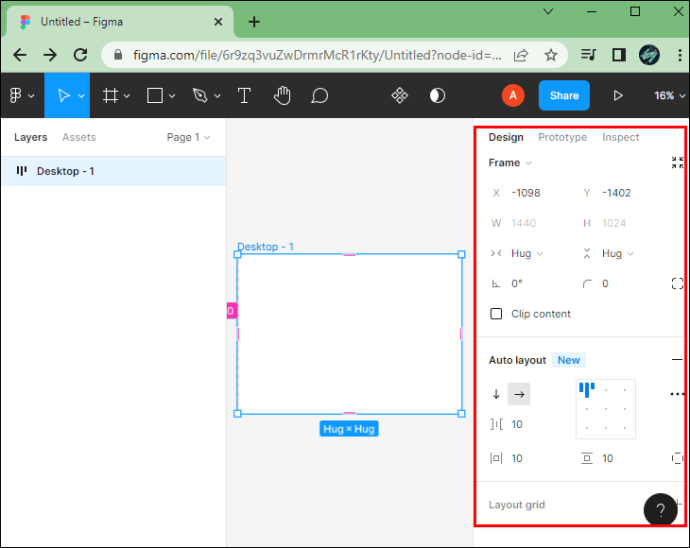The image size is (690, 548).
Task: Click the horizontal padding field
Action: pyautogui.click(x=517, y=458)
